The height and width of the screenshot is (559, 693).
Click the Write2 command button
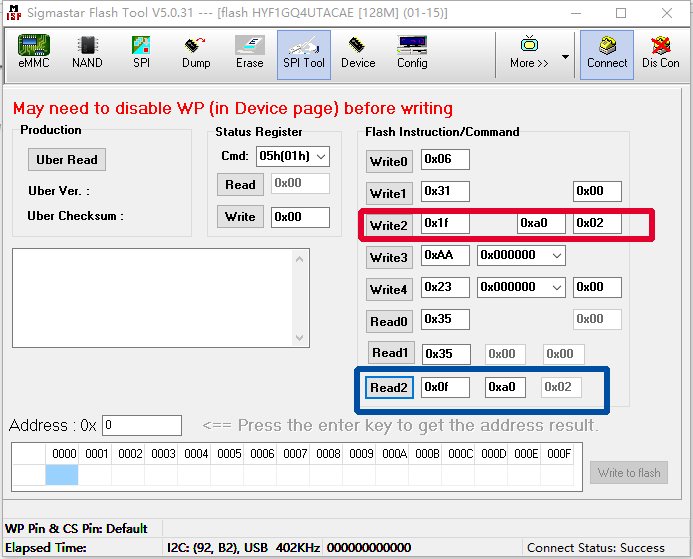click(389, 225)
